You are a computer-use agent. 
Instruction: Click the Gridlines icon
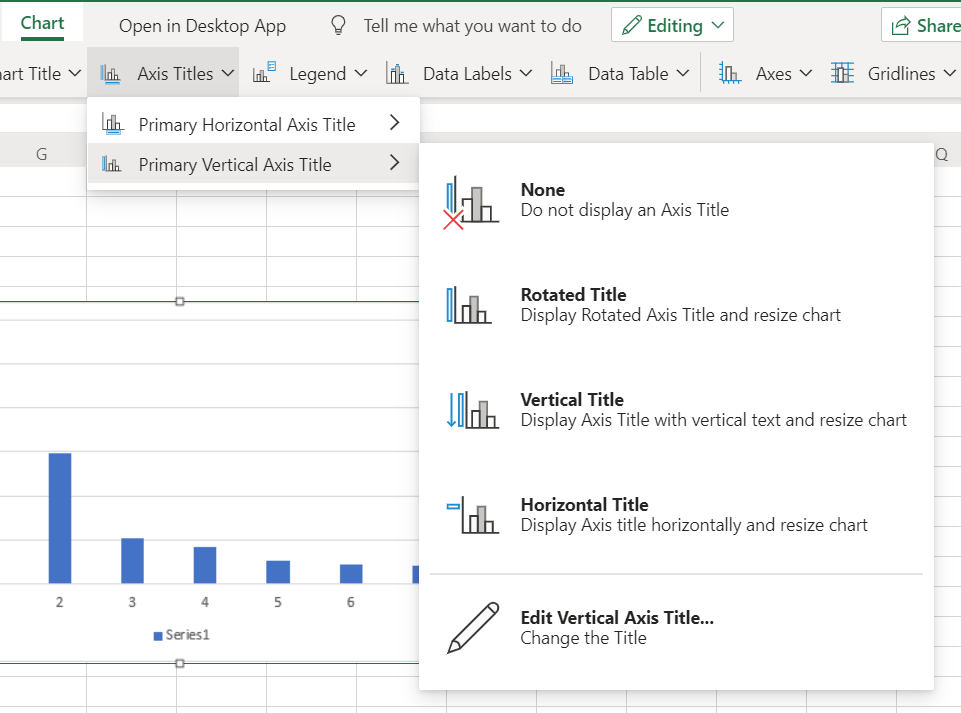(844, 72)
